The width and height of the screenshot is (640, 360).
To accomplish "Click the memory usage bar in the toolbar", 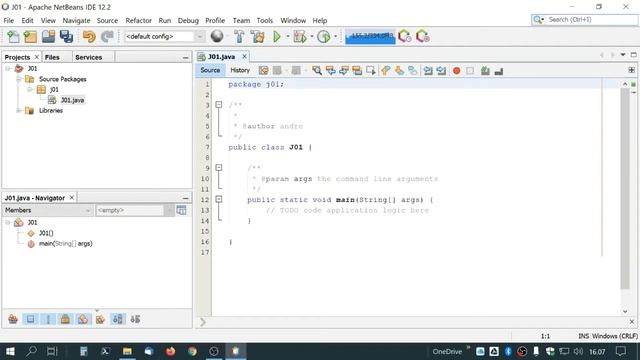I will point(370,37).
